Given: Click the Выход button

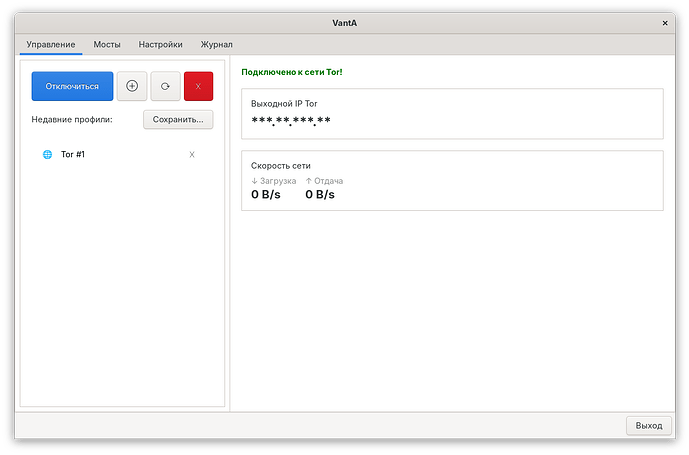Looking at the screenshot, I should [x=649, y=426].
